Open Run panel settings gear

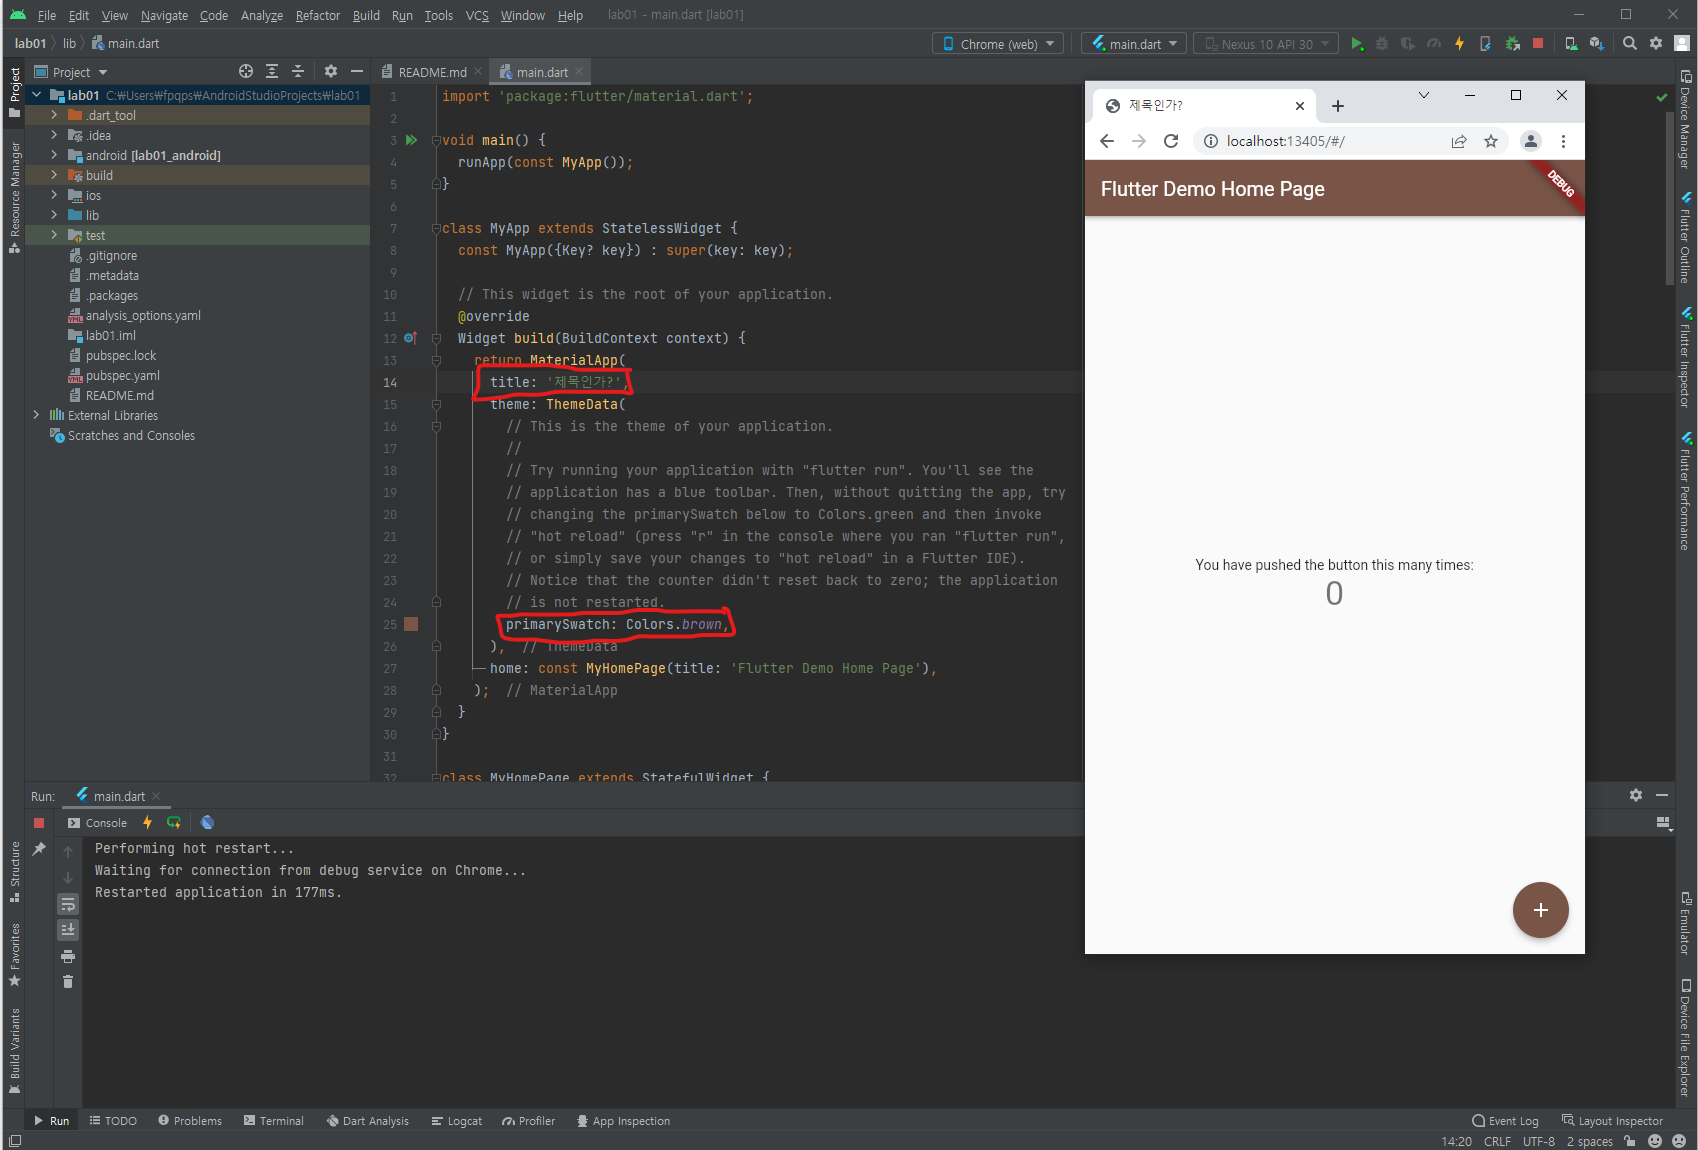[x=1636, y=795]
